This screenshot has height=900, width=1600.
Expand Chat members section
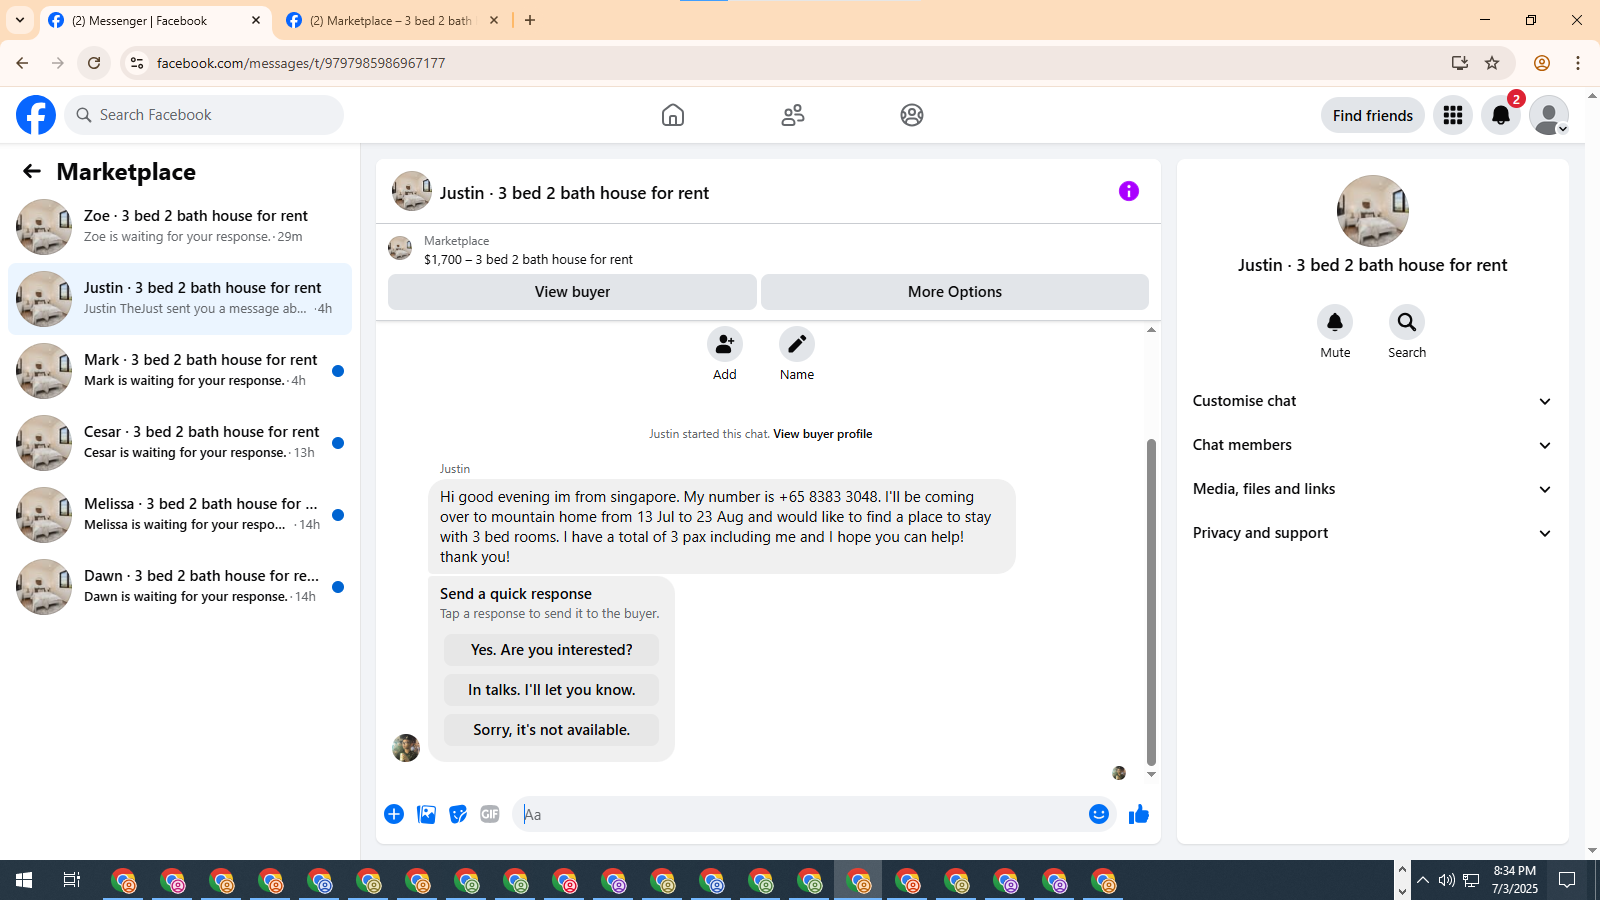pos(1372,445)
